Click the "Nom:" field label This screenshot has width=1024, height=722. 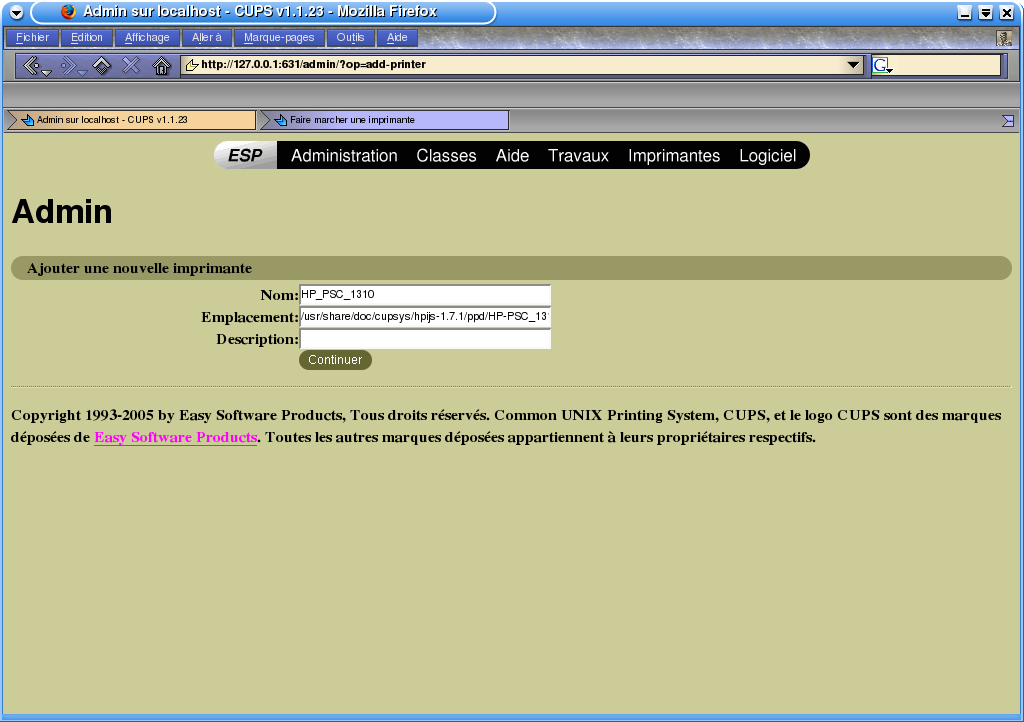click(280, 295)
